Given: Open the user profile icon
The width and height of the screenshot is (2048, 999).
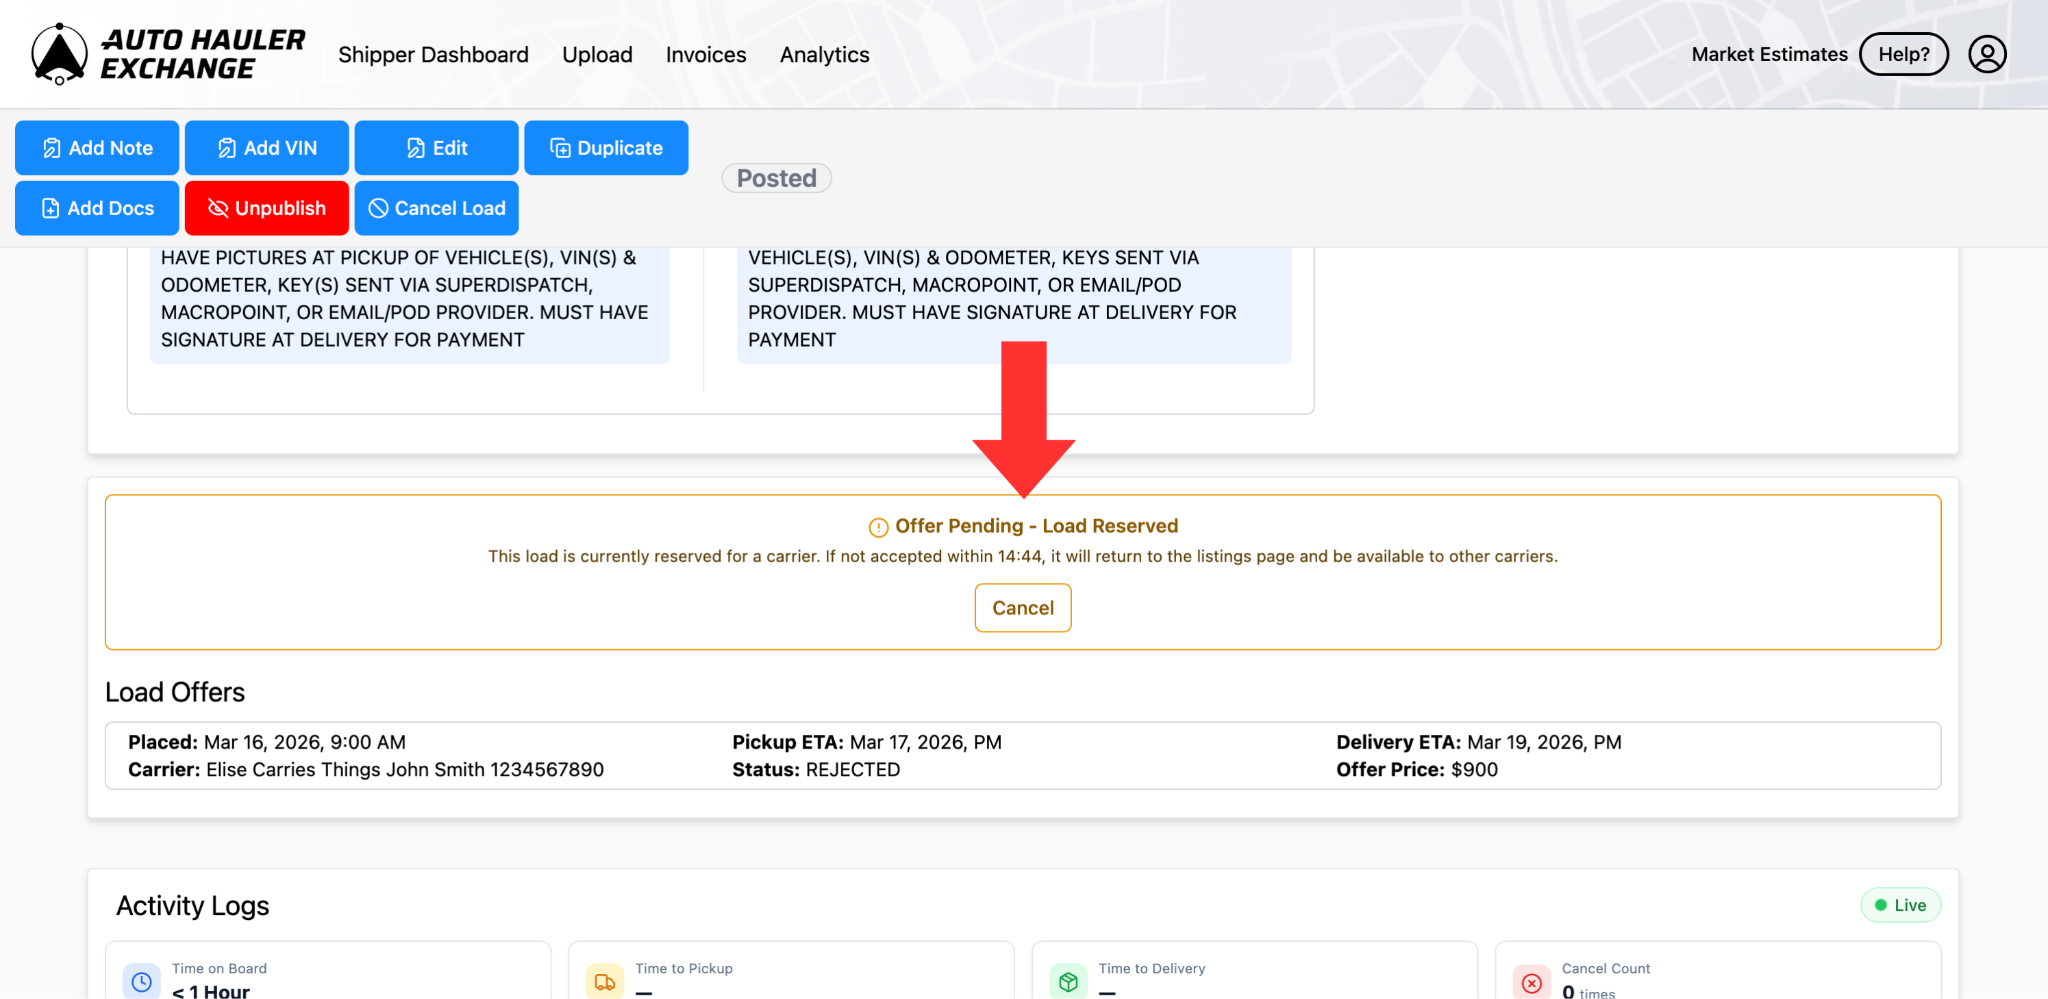Looking at the screenshot, I should point(1986,54).
